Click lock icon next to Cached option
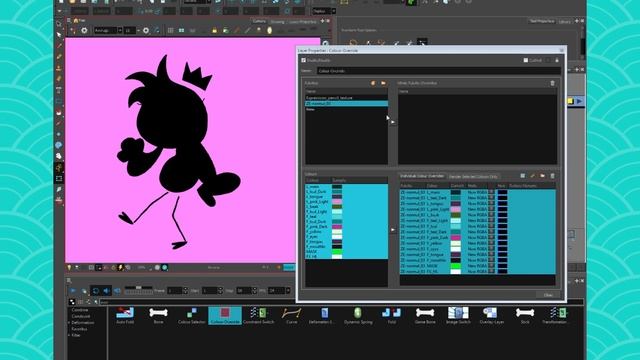This screenshot has height=360, width=640. point(557,60)
